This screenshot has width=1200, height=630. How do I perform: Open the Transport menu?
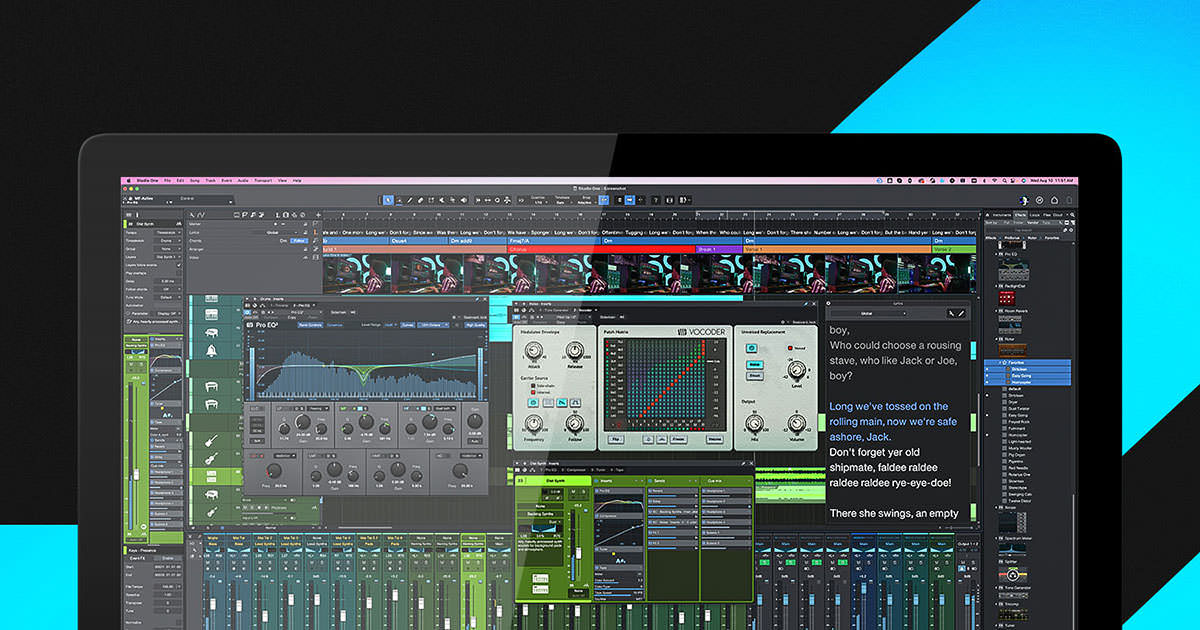click(x=263, y=180)
